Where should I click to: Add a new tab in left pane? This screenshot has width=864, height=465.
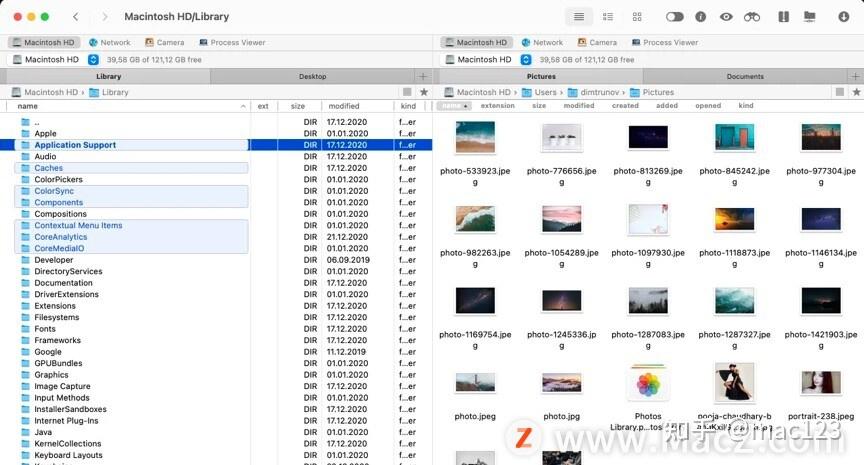click(423, 77)
